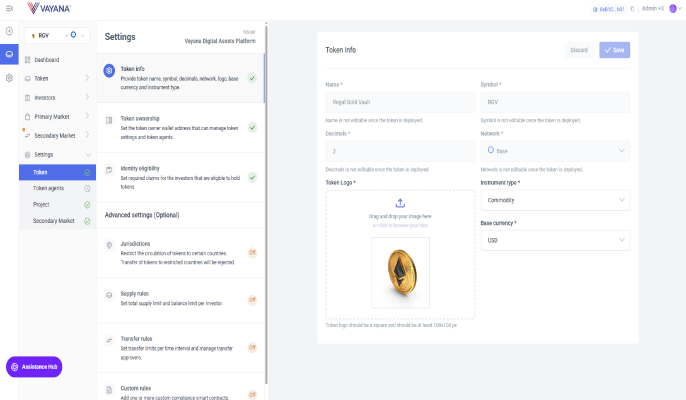
Task: Click the Jurisdictions location pin icon
Action: point(110,245)
